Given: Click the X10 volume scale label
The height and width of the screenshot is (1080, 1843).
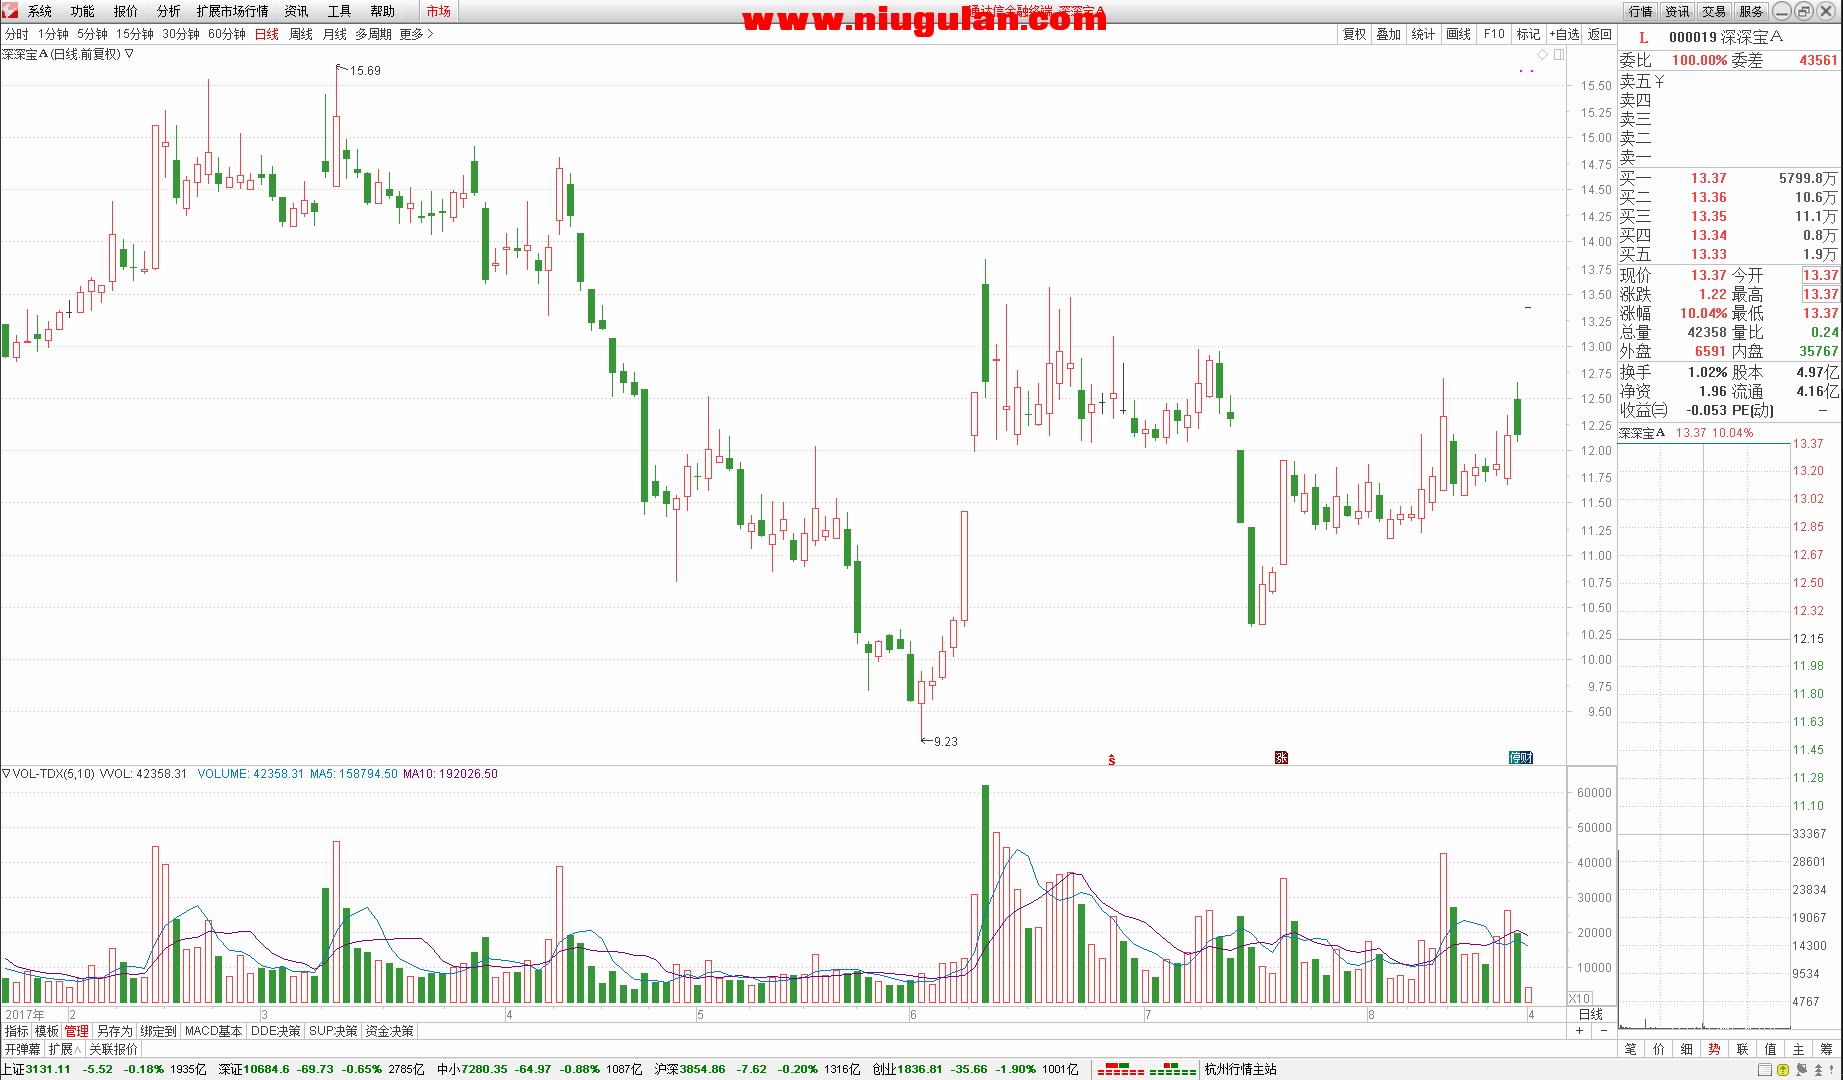Looking at the screenshot, I should [1579, 998].
